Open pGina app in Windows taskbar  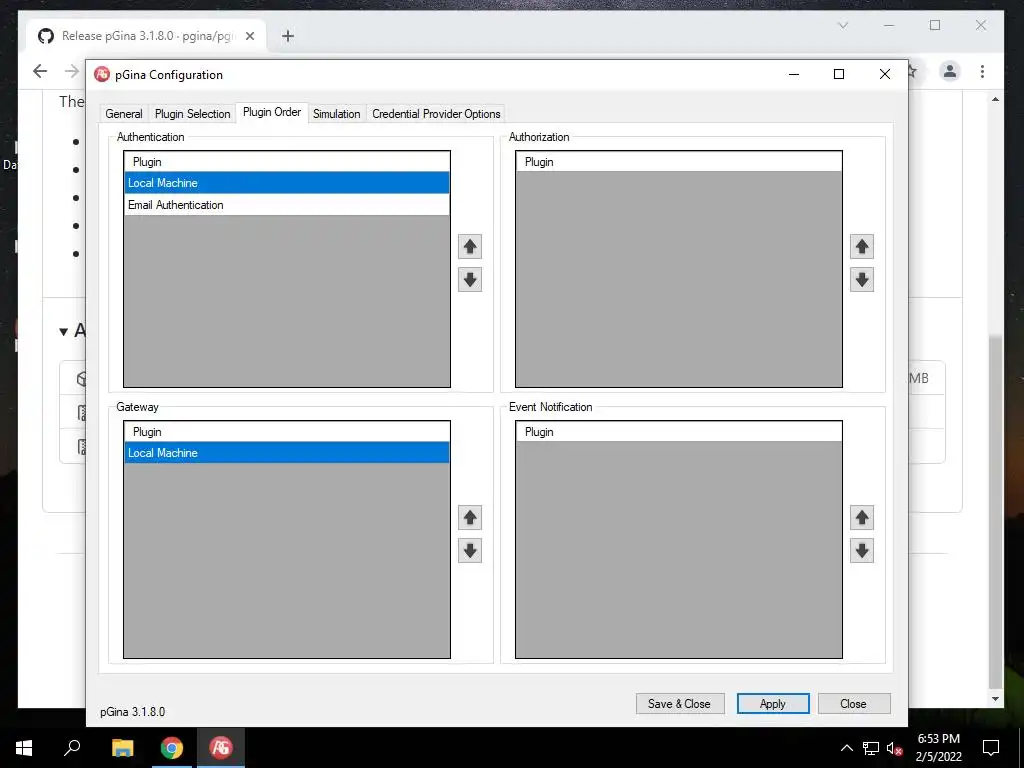(x=221, y=747)
